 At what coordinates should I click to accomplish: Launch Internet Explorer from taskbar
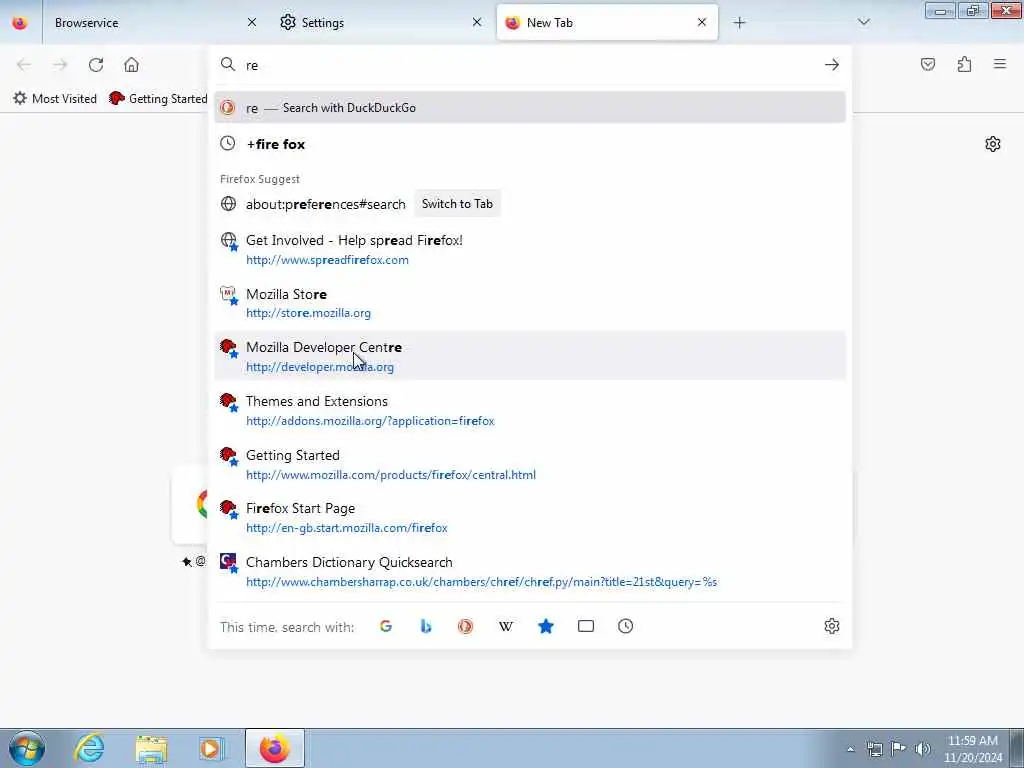click(89, 748)
